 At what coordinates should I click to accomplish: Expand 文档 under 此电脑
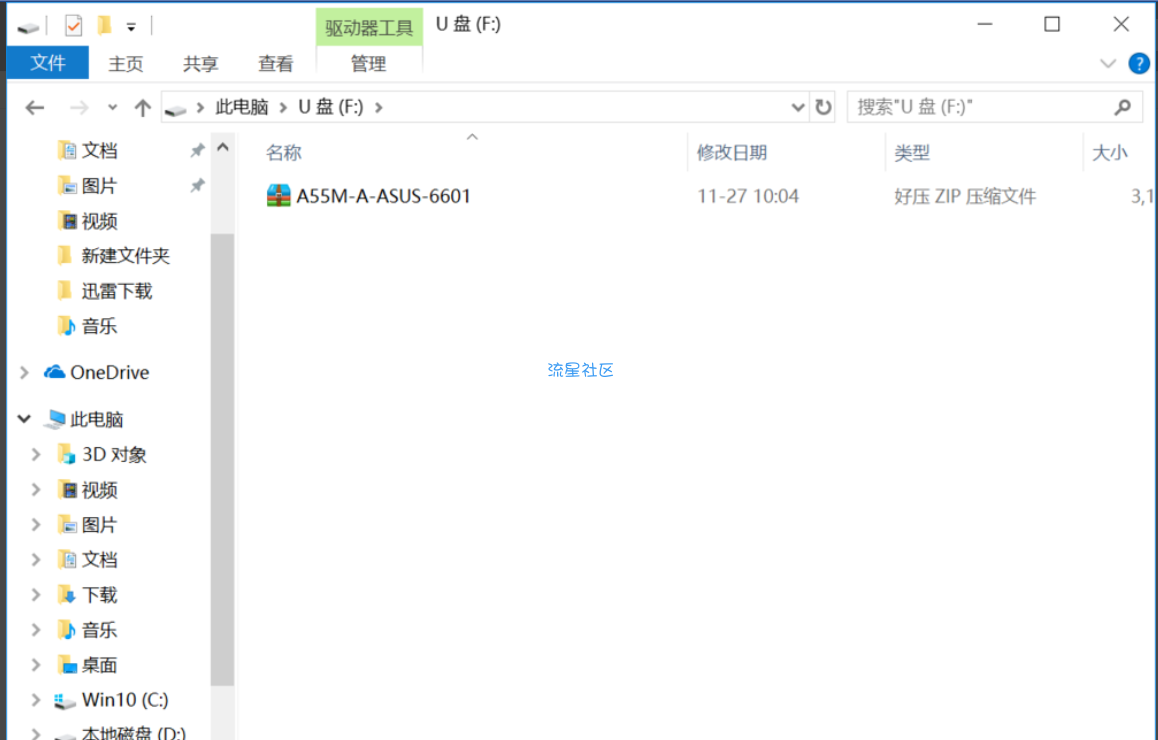35,559
